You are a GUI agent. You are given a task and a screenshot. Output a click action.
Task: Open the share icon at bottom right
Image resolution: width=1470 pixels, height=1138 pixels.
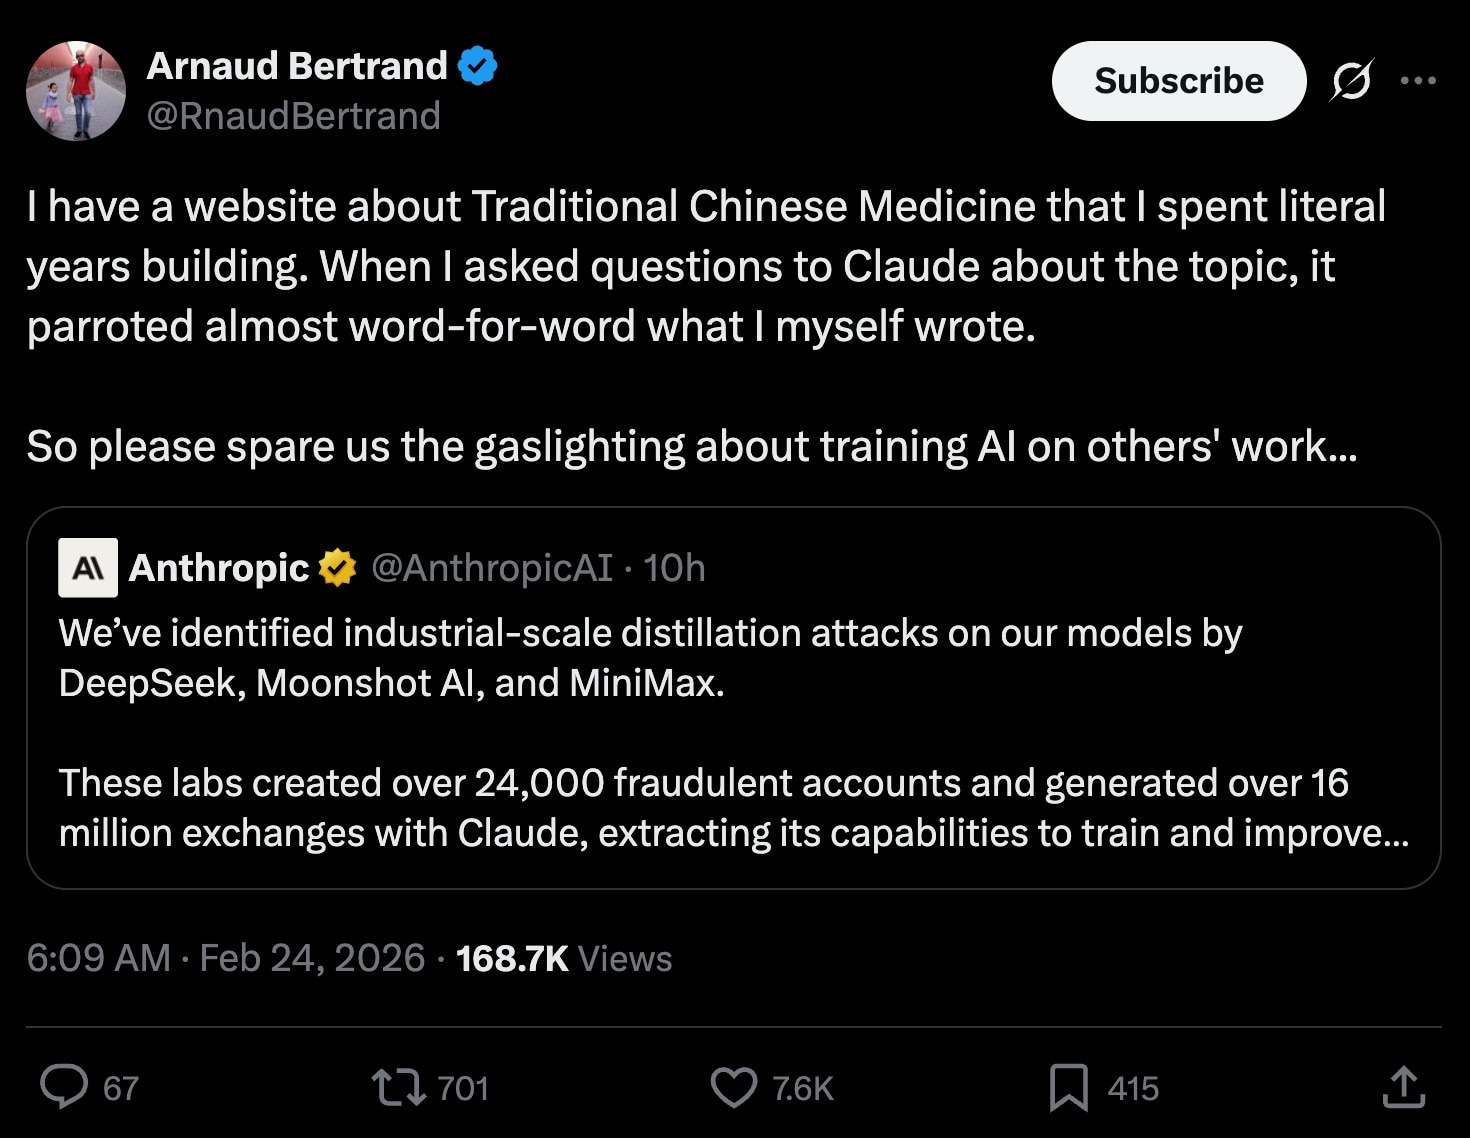(x=1404, y=1088)
